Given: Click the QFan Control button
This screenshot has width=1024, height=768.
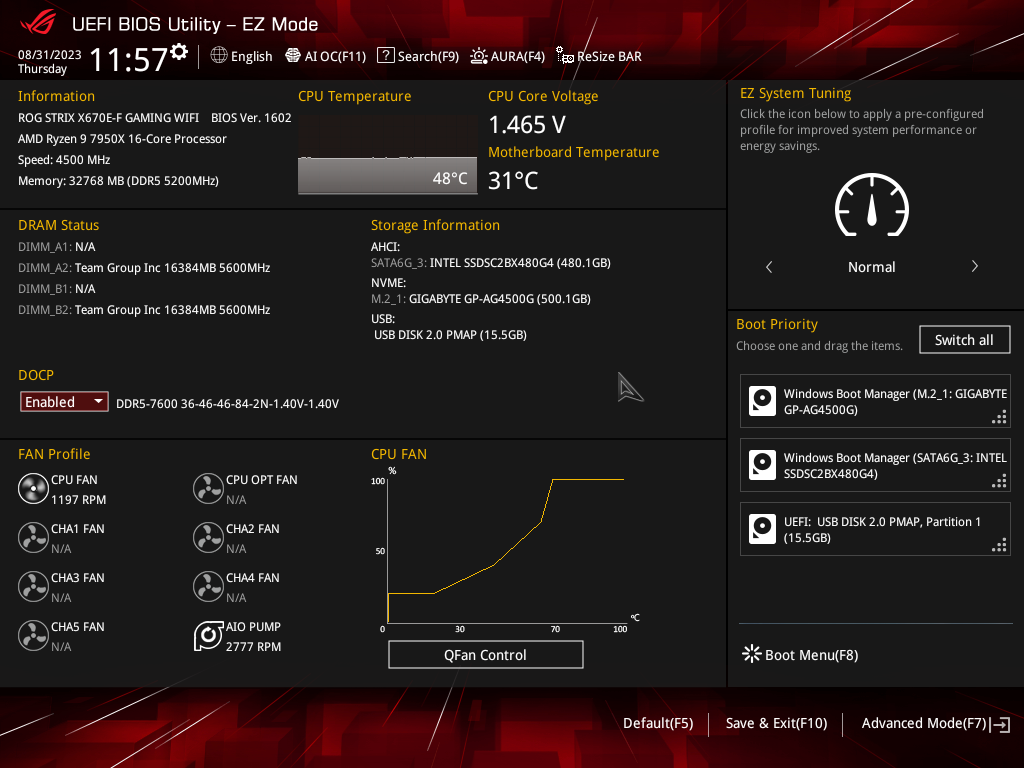Looking at the screenshot, I should point(485,654).
